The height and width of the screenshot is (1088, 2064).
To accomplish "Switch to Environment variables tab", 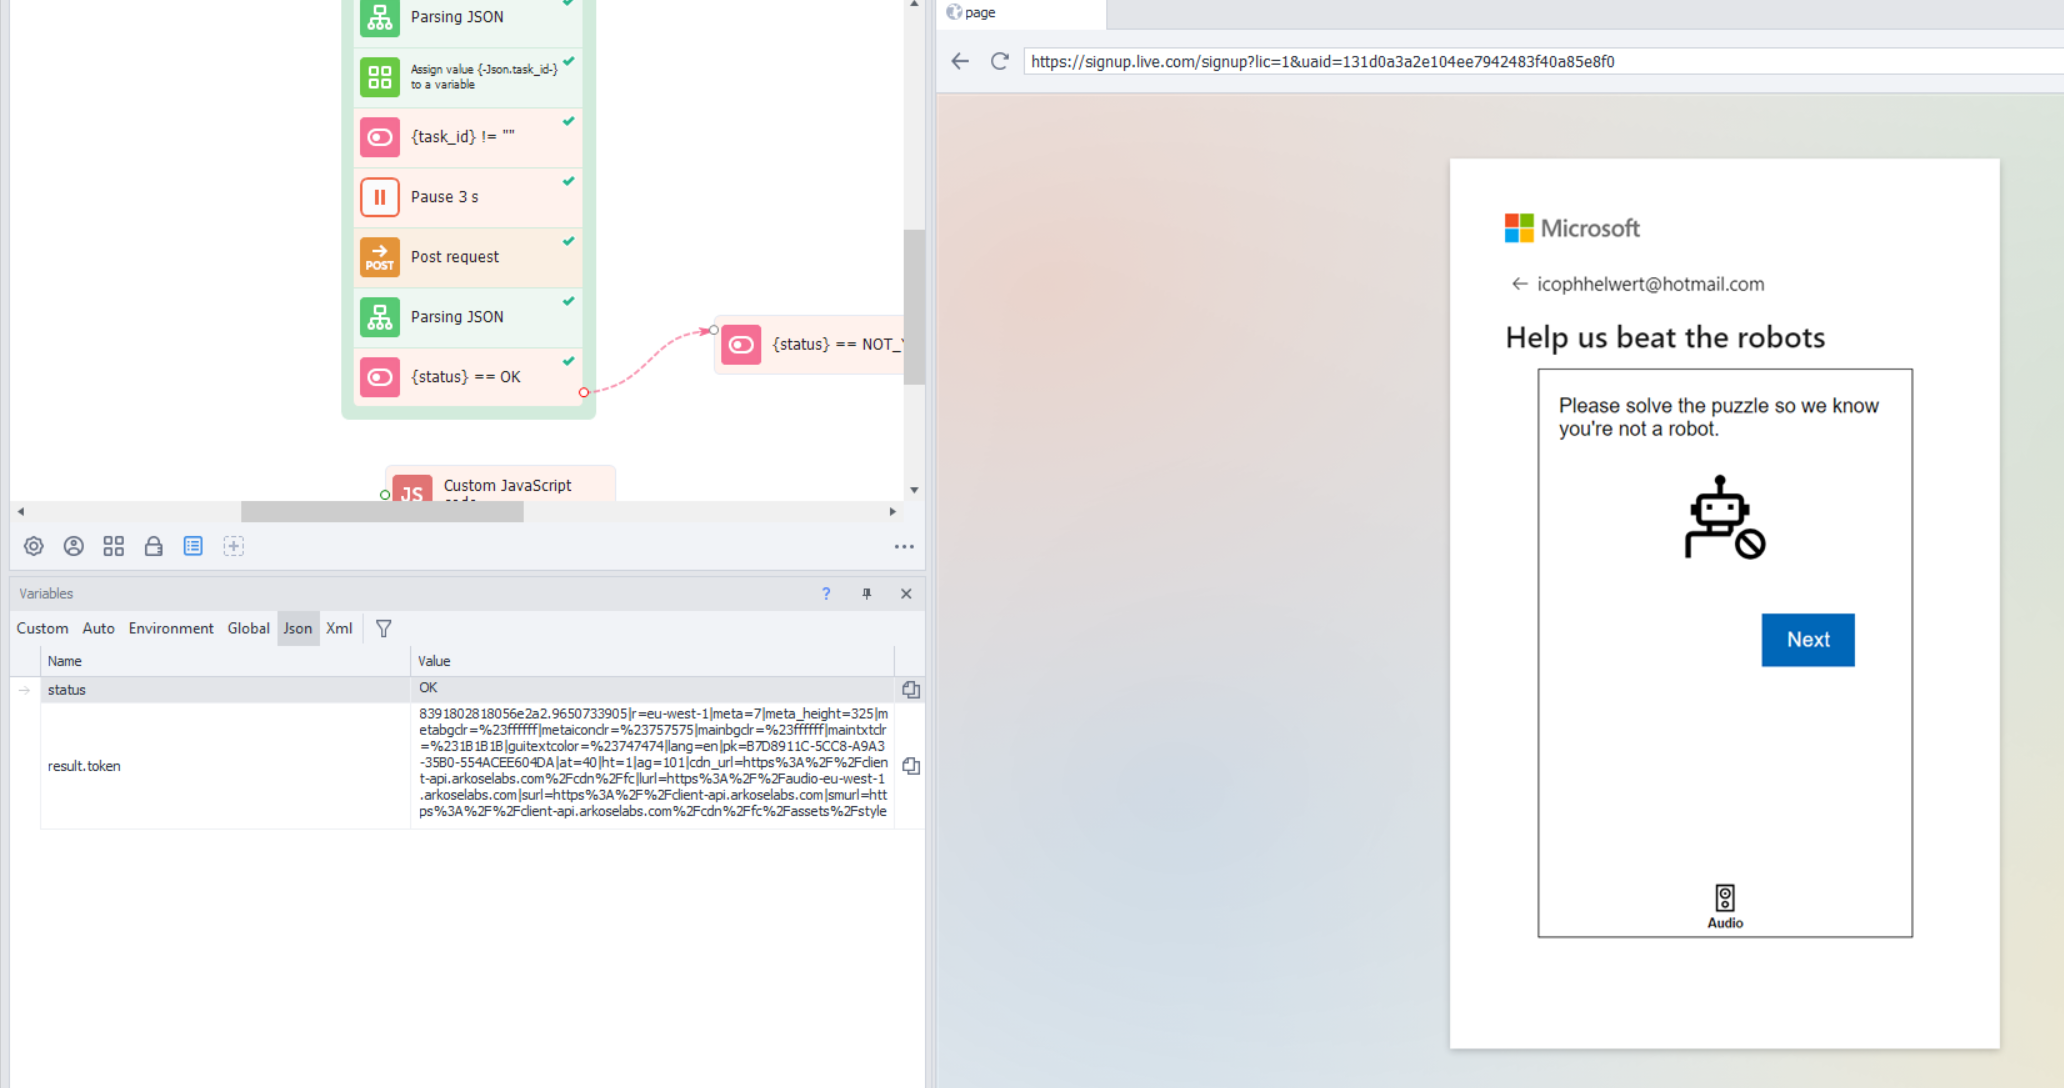I will (171, 628).
